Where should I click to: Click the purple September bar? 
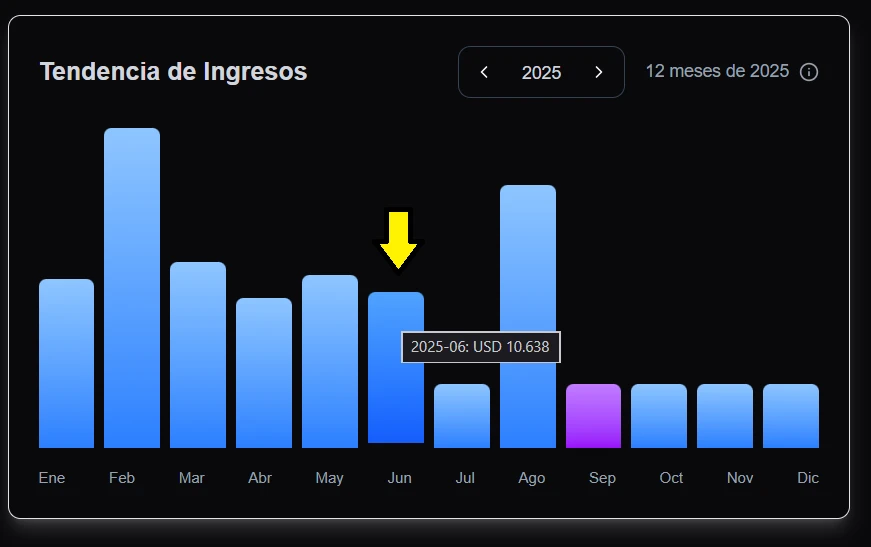click(x=593, y=416)
